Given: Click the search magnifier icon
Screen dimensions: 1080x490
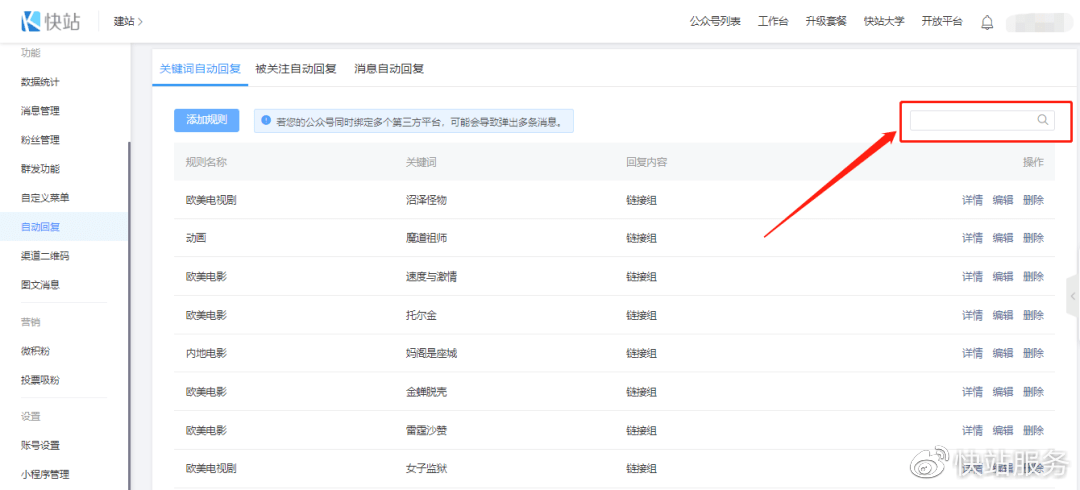Looking at the screenshot, I should (x=1042, y=120).
